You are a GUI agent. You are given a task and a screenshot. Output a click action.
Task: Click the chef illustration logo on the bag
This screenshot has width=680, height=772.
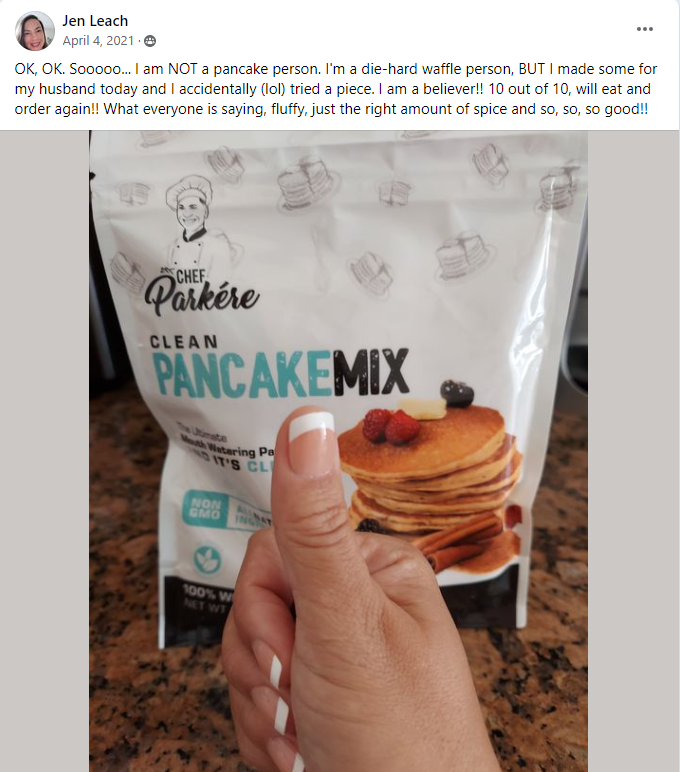point(190,219)
